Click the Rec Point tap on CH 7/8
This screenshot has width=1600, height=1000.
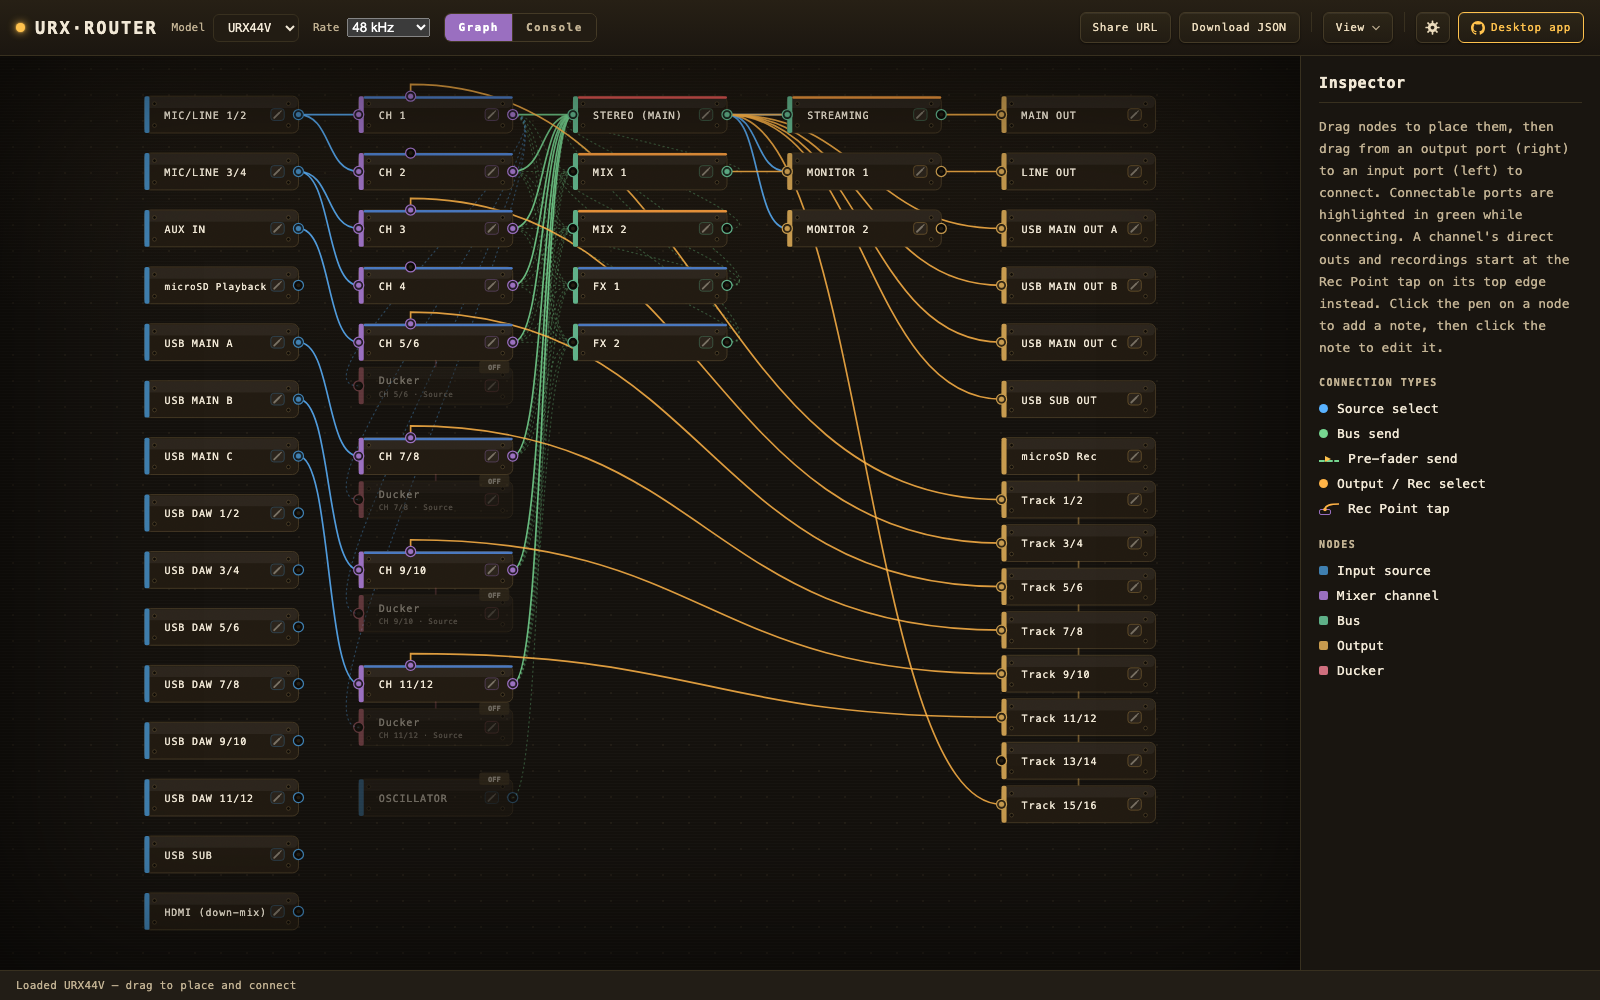[410, 438]
